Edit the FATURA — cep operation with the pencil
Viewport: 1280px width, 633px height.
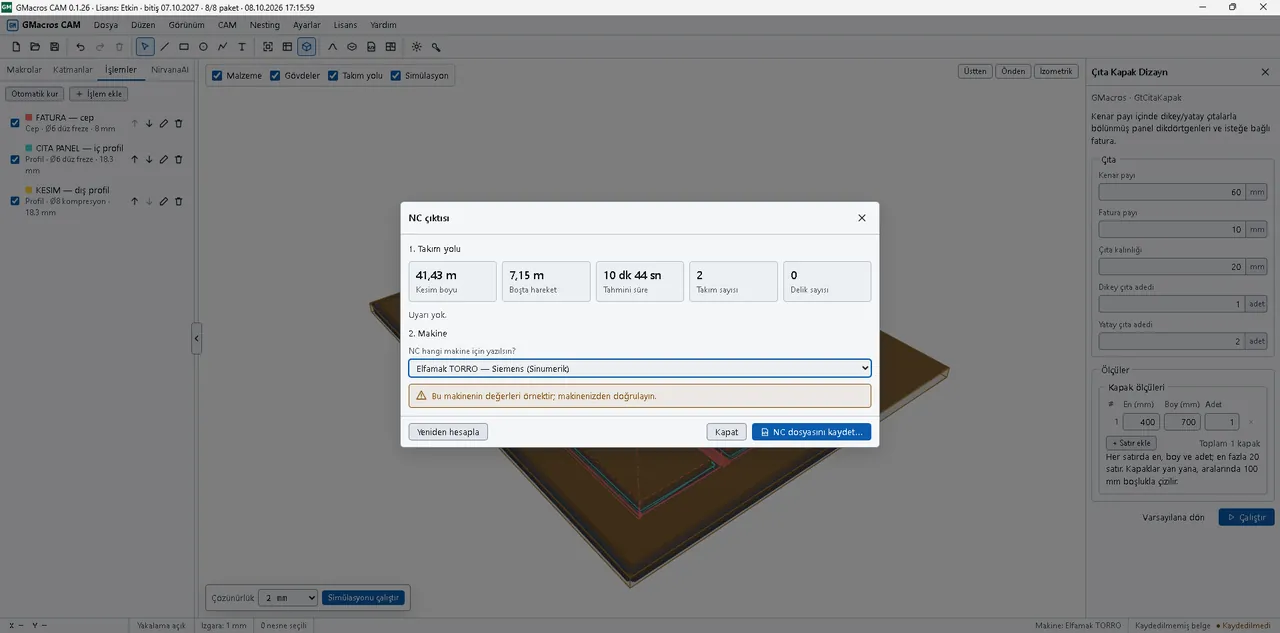tap(164, 123)
